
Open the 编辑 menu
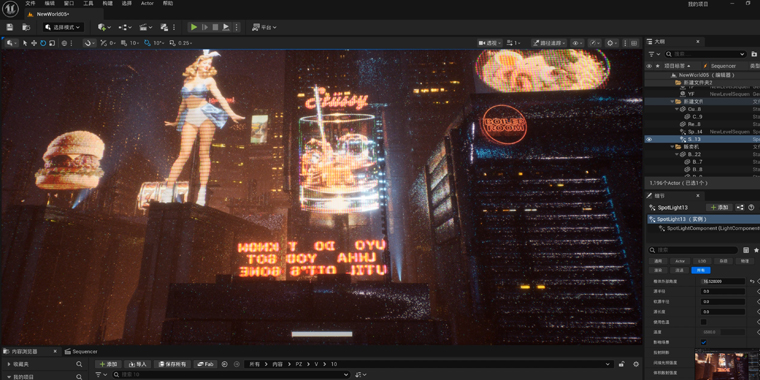[50, 3]
